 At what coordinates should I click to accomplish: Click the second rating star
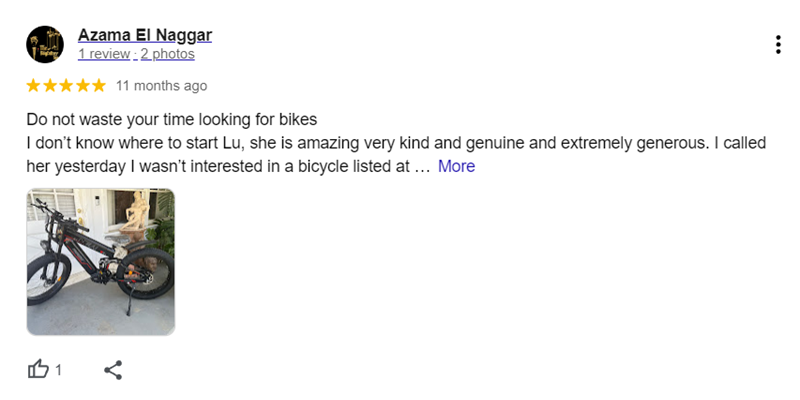(49, 86)
